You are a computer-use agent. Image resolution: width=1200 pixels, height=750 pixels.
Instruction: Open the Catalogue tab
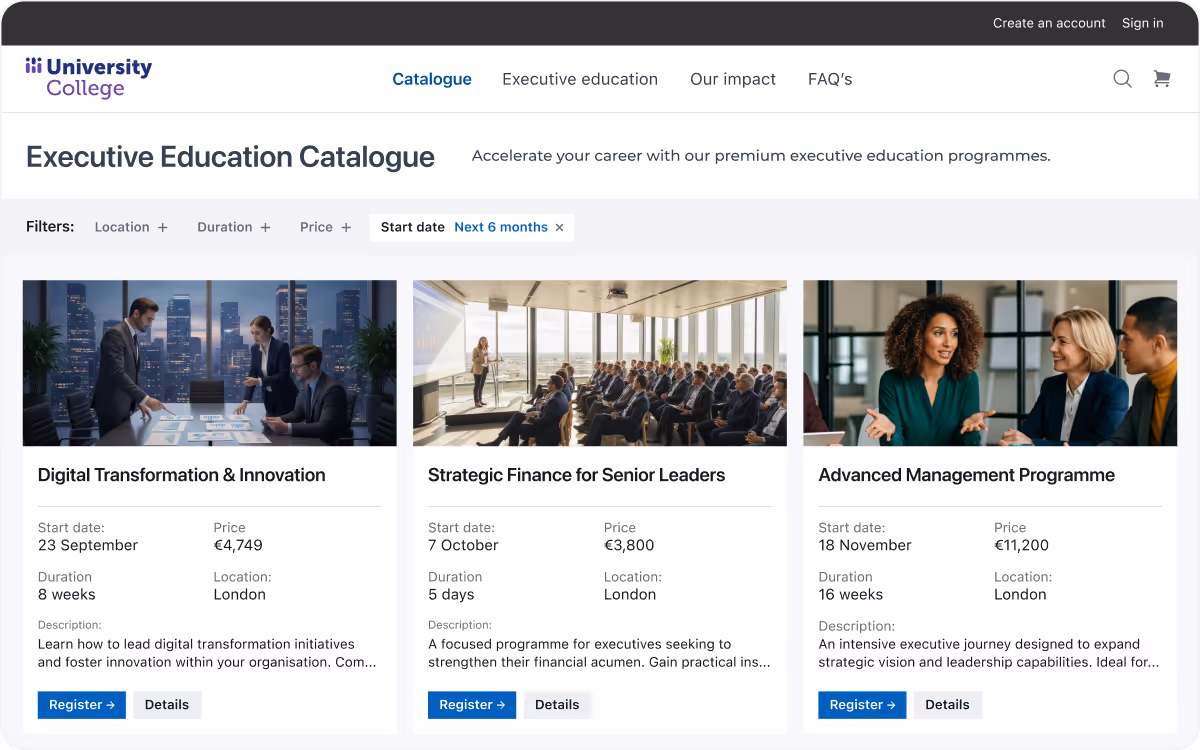click(x=432, y=79)
